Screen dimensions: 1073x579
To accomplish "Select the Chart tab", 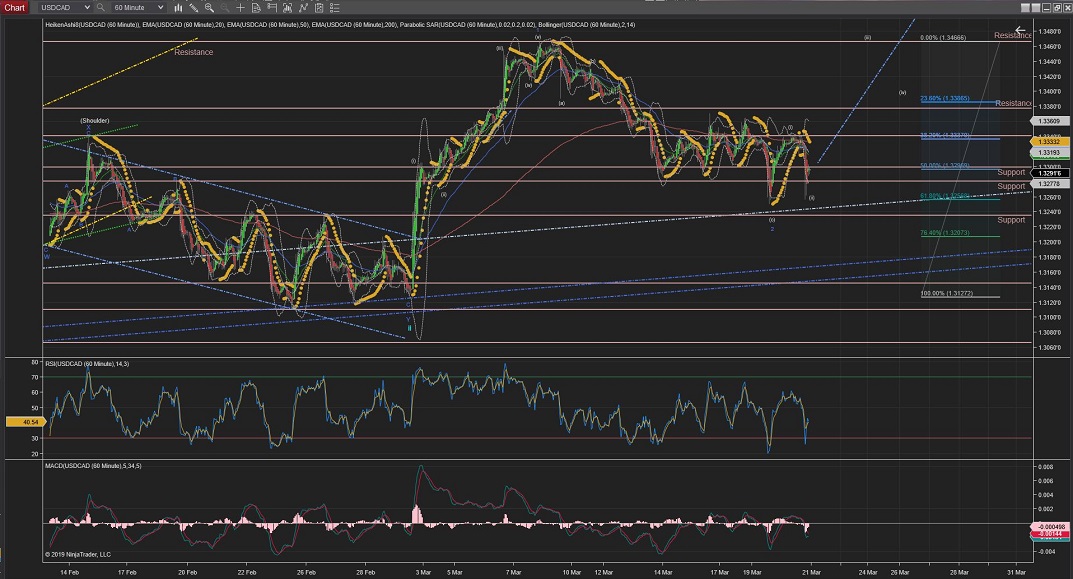I will (x=15, y=7).
